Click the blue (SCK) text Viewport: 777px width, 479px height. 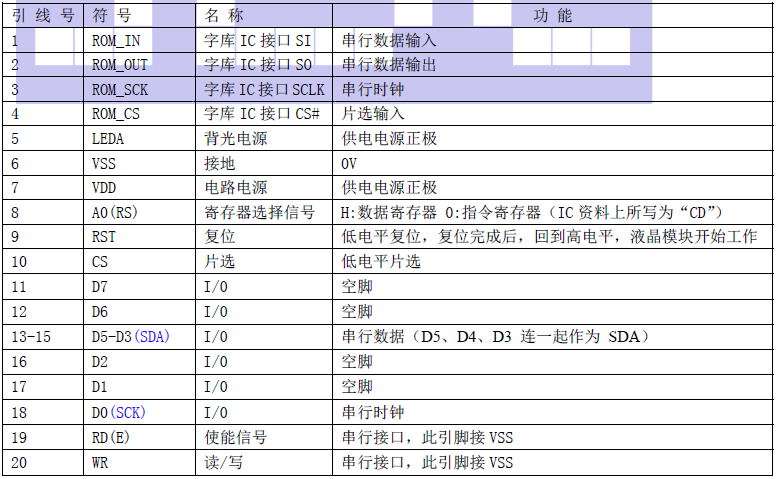pos(128,412)
